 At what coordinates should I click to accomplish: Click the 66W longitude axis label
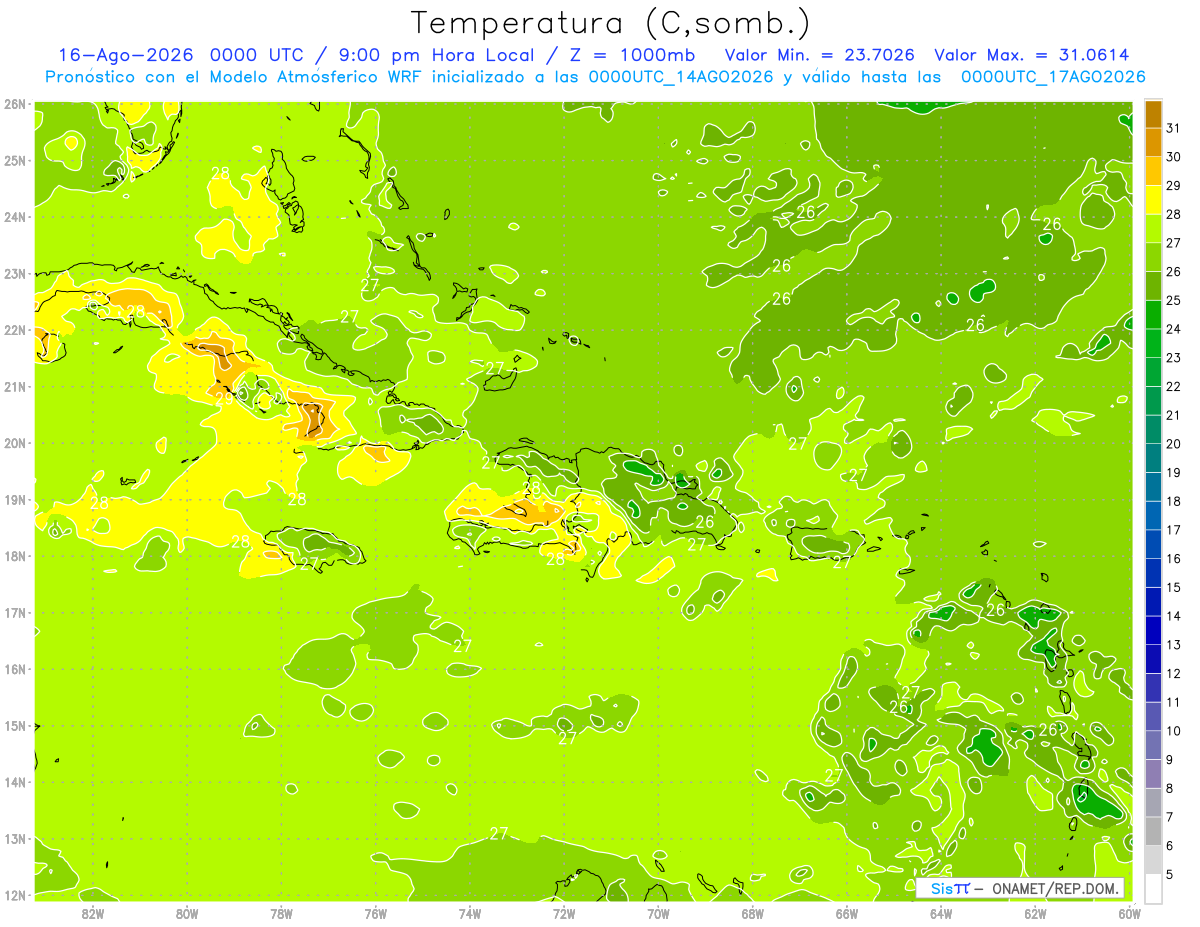click(x=847, y=914)
